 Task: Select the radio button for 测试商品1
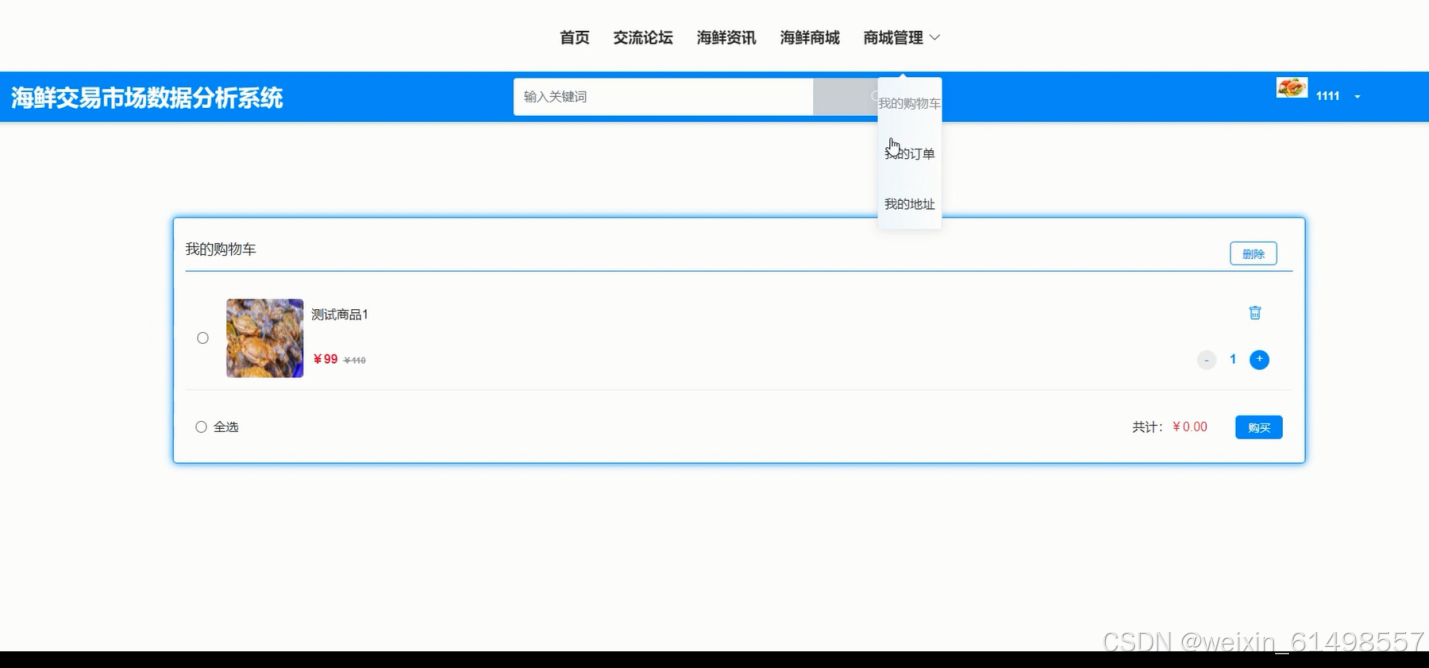point(203,338)
